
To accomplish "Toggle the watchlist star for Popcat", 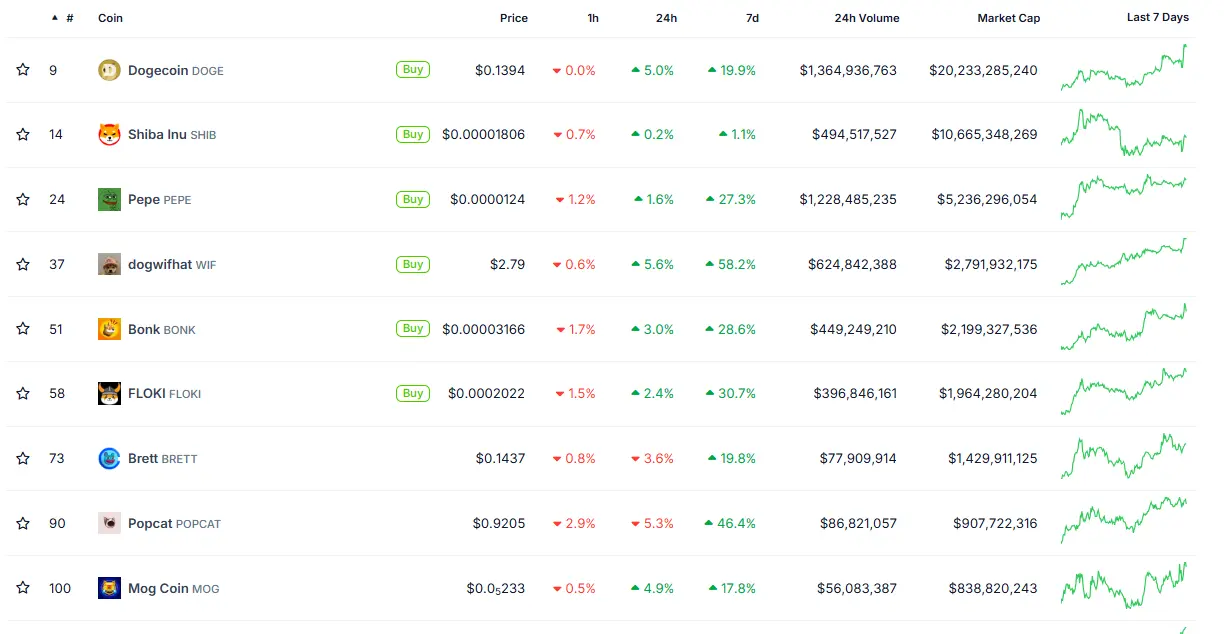I will [22, 523].
